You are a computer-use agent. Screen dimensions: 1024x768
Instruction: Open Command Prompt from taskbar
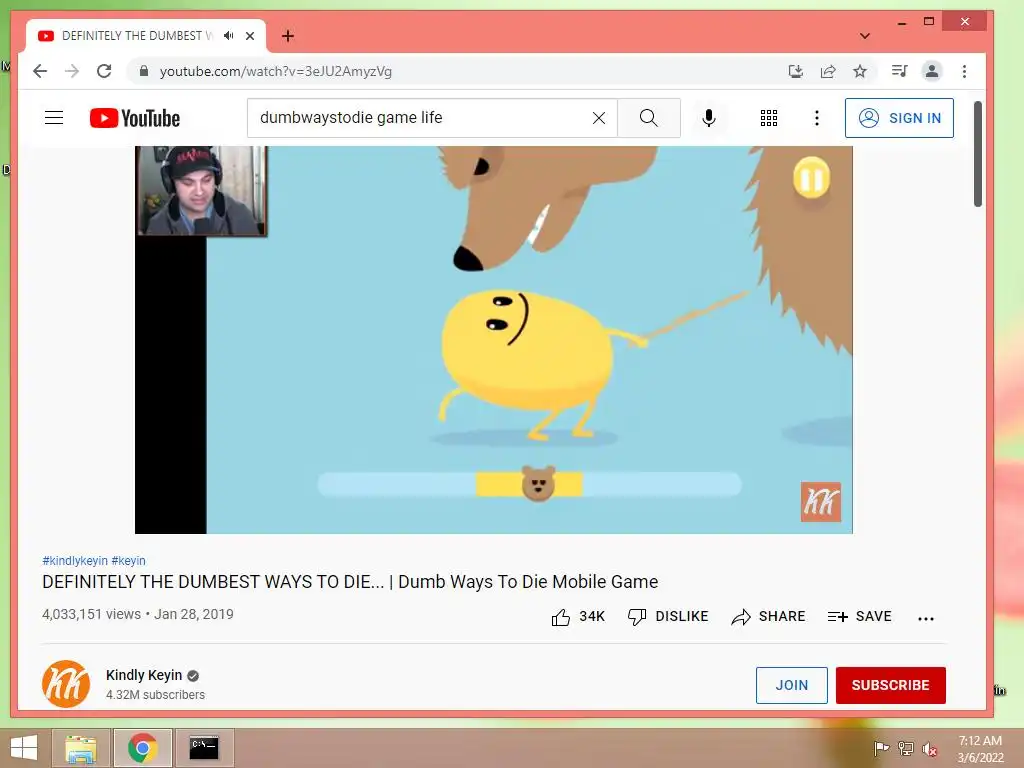point(204,748)
